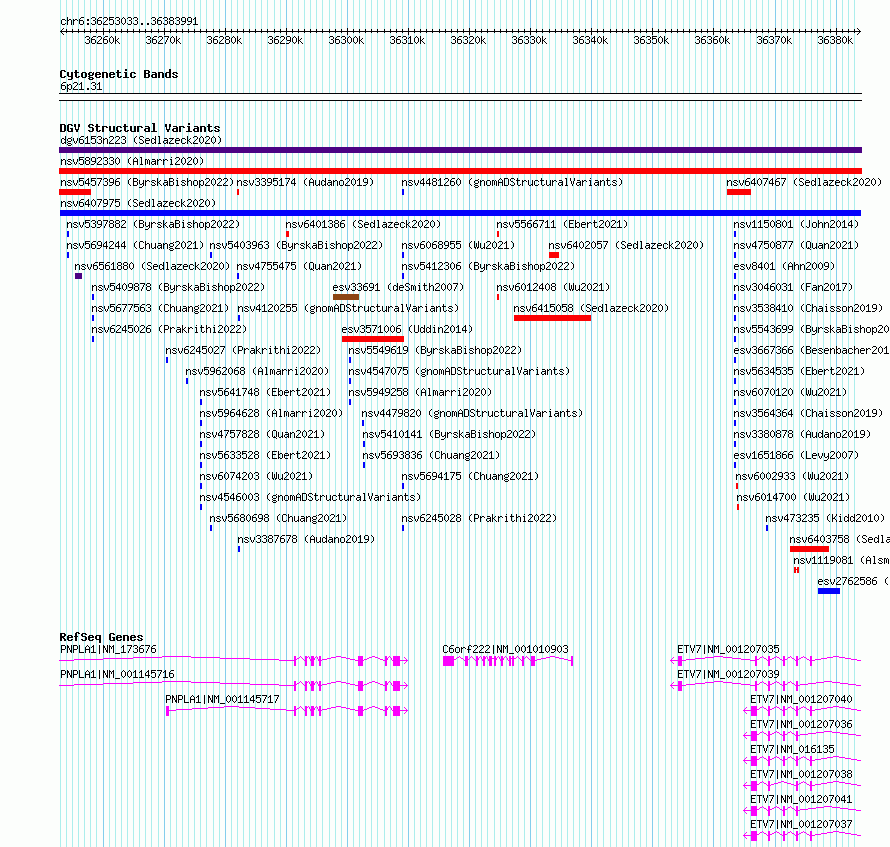Click nsv5412306 (ByrskaBishop2022) label
890x847 pixels.
488,266
